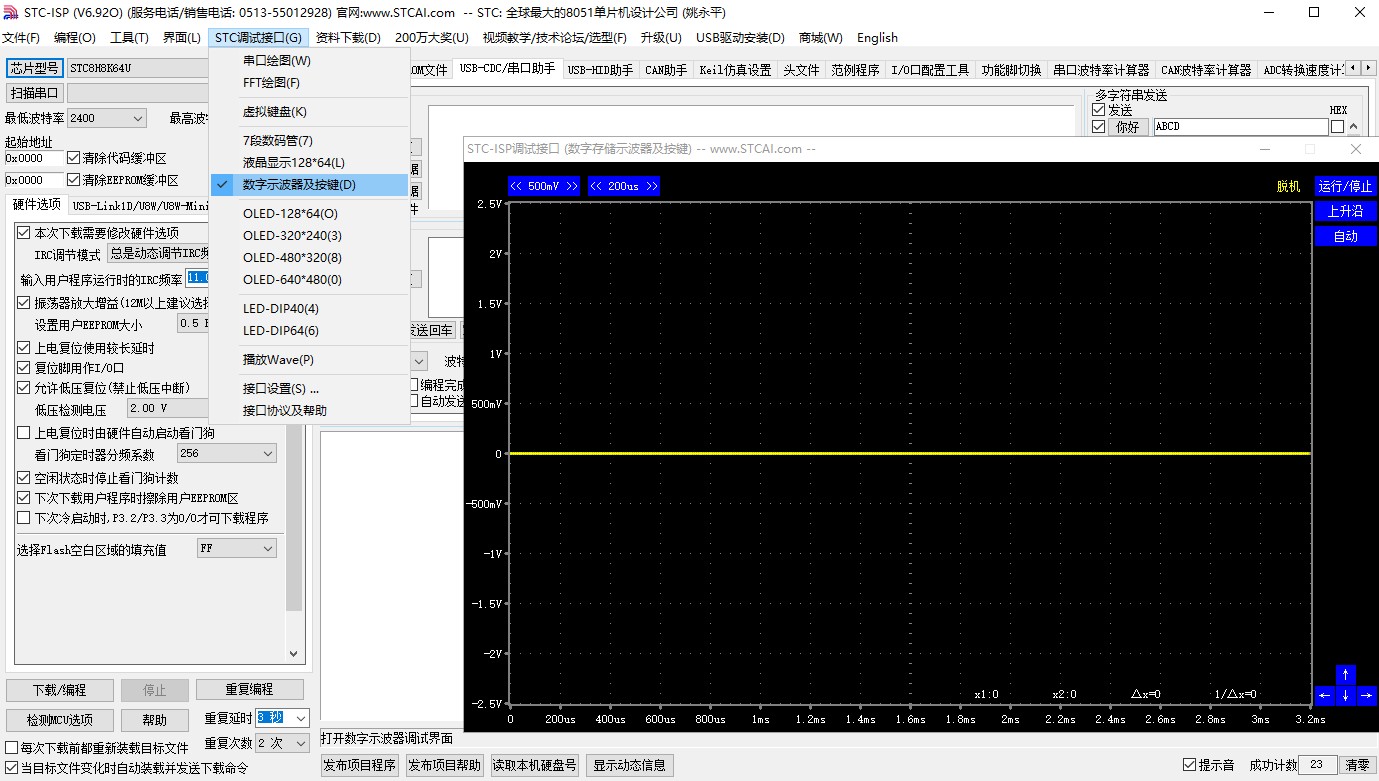Switch to Keil仿真设置 tab

point(735,70)
